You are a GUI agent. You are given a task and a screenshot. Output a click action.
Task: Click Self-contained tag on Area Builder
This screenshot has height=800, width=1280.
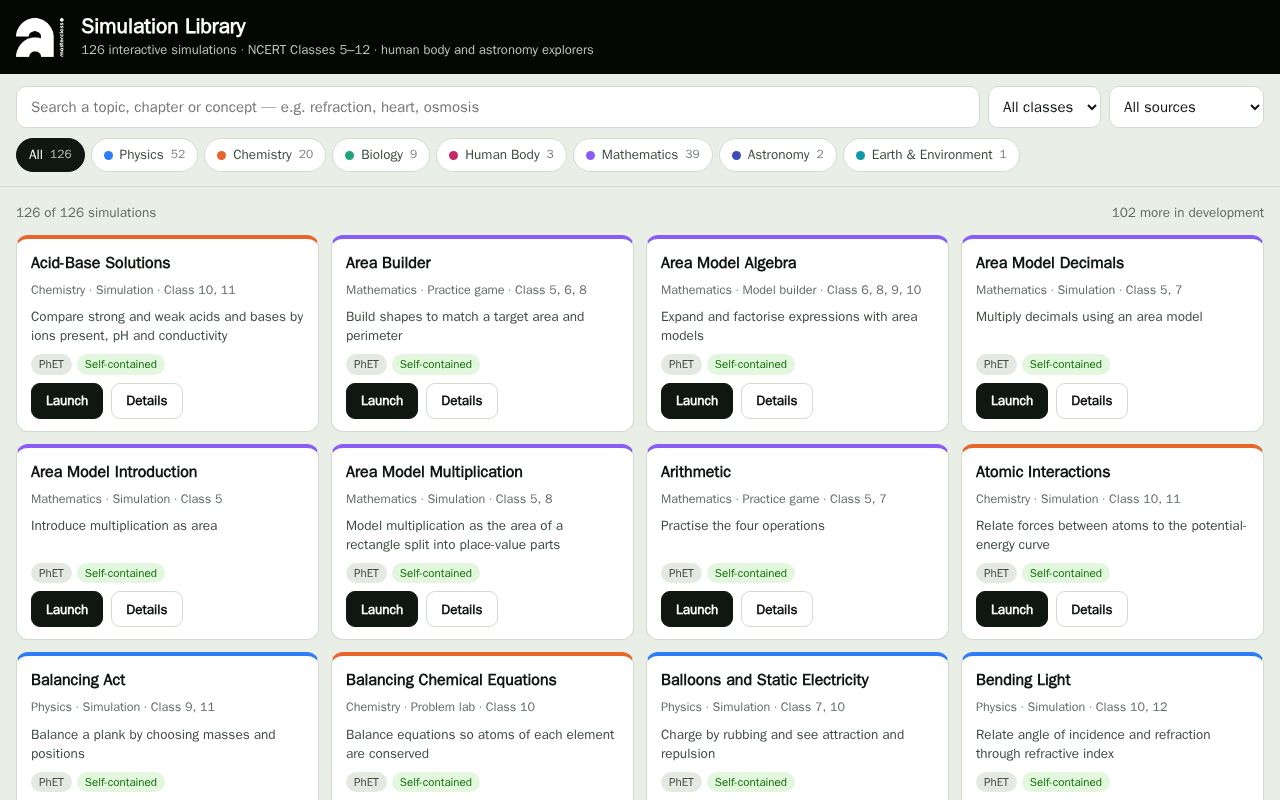click(436, 365)
